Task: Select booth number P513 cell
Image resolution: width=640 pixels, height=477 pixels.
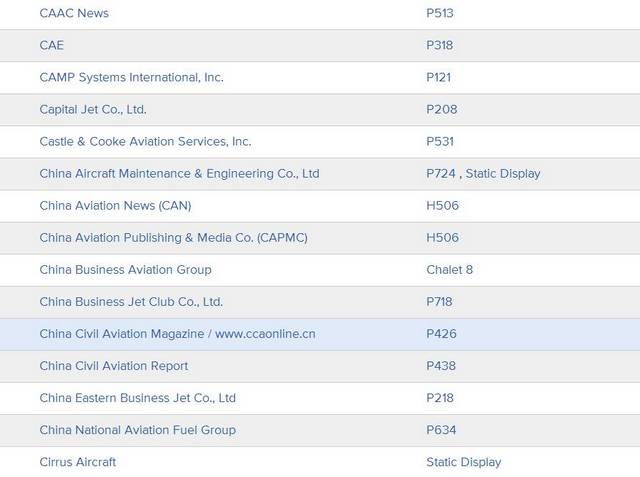Action: 440,13
